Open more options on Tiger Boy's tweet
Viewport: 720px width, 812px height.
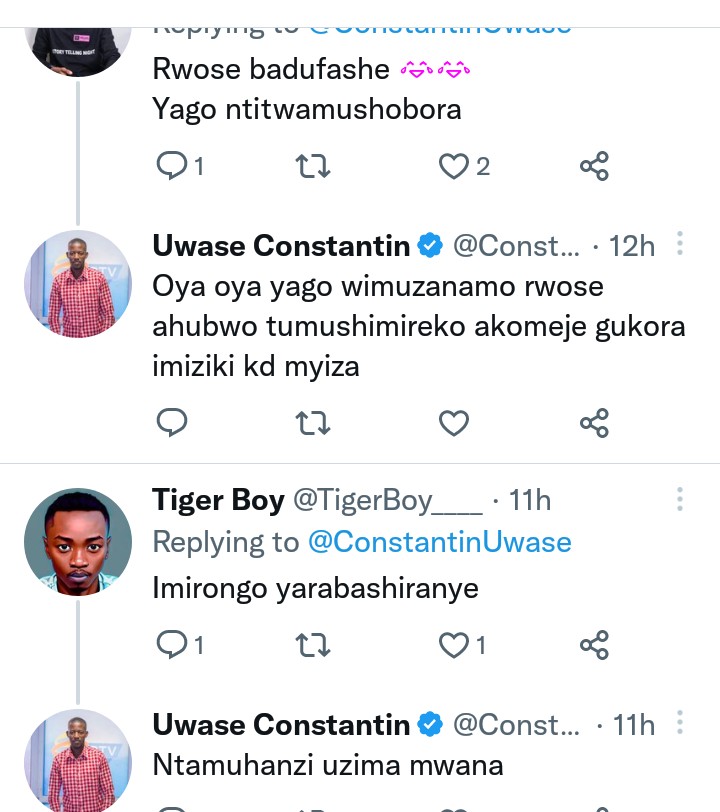click(x=680, y=499)
